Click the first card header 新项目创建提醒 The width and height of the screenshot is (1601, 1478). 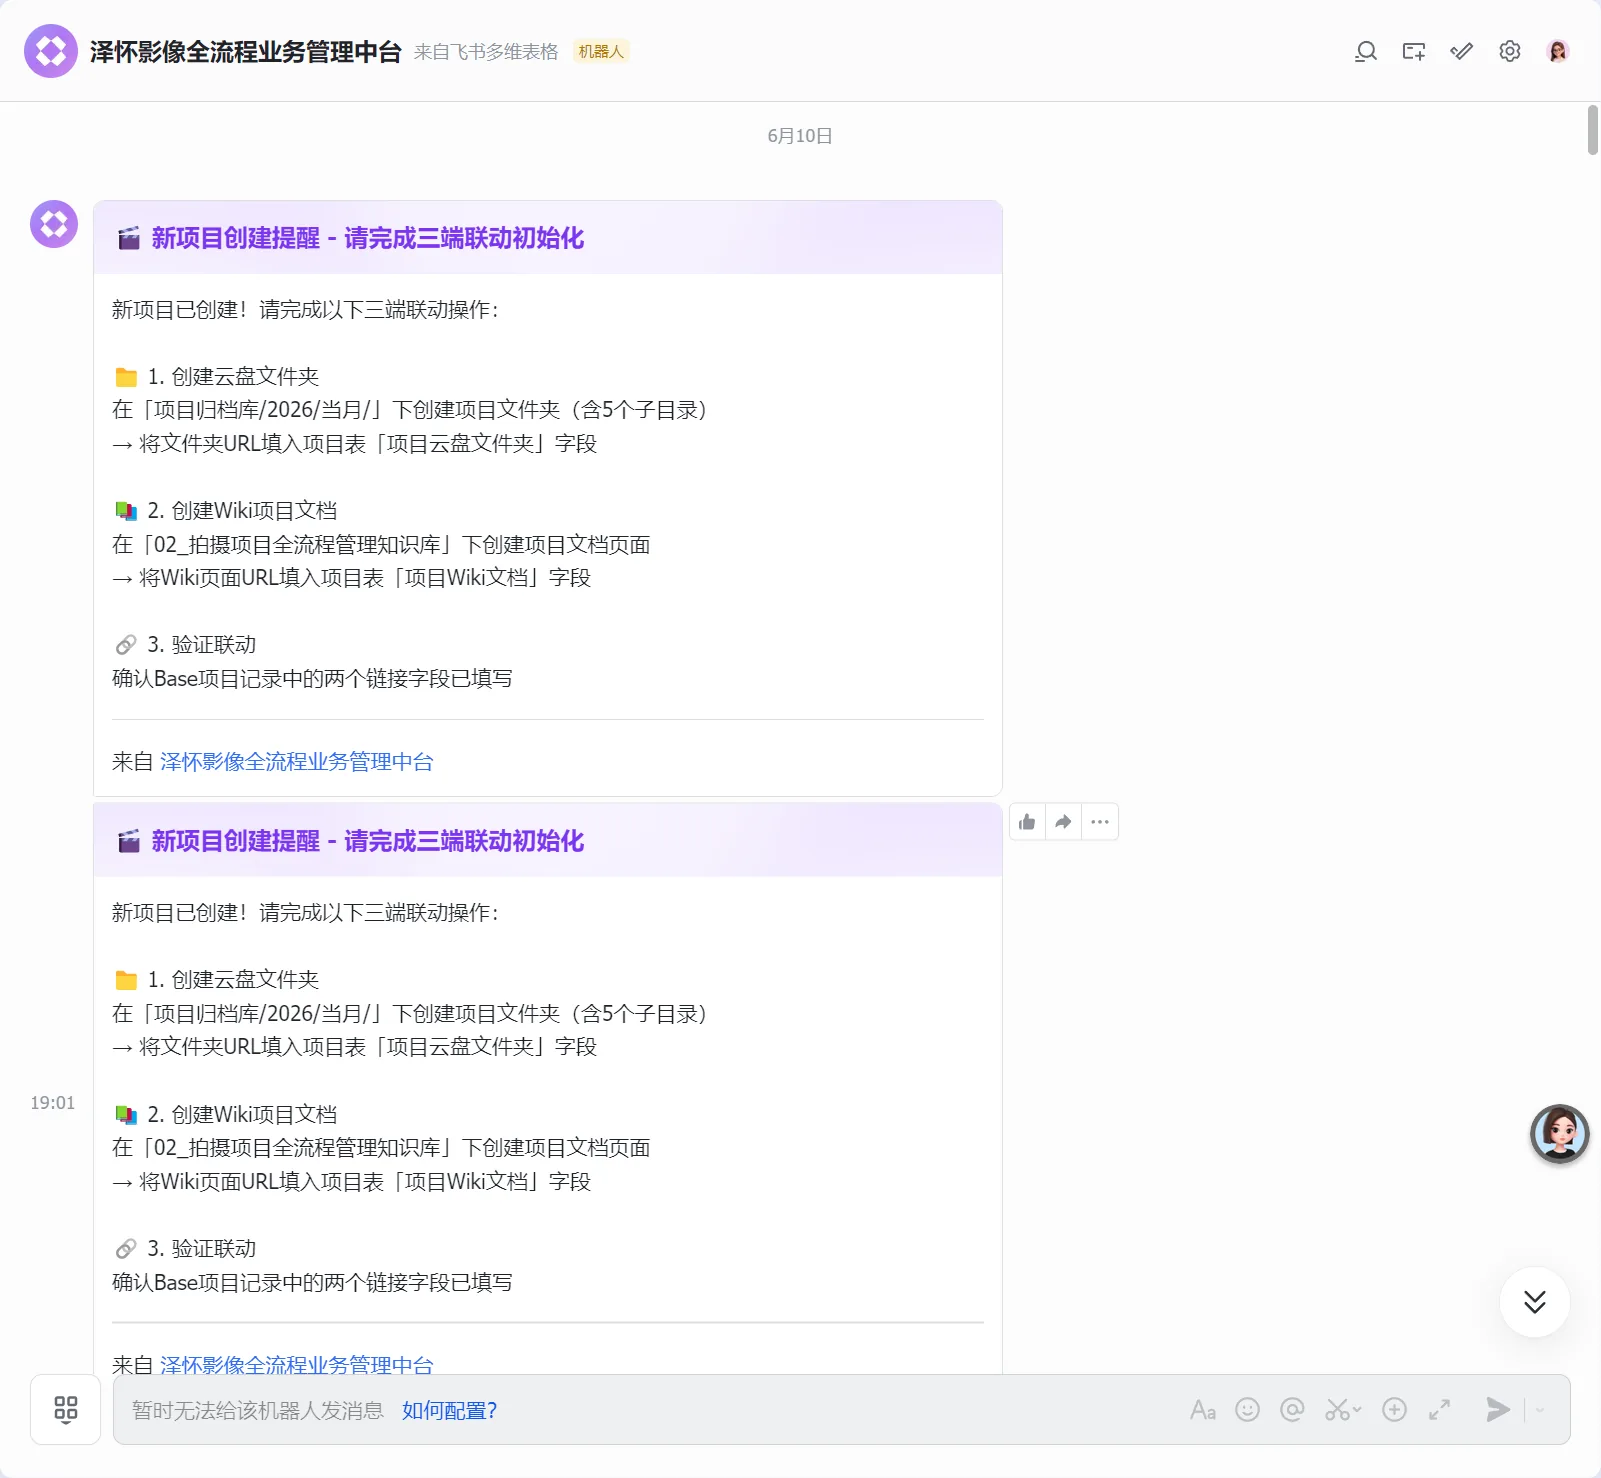click(548, 238)
